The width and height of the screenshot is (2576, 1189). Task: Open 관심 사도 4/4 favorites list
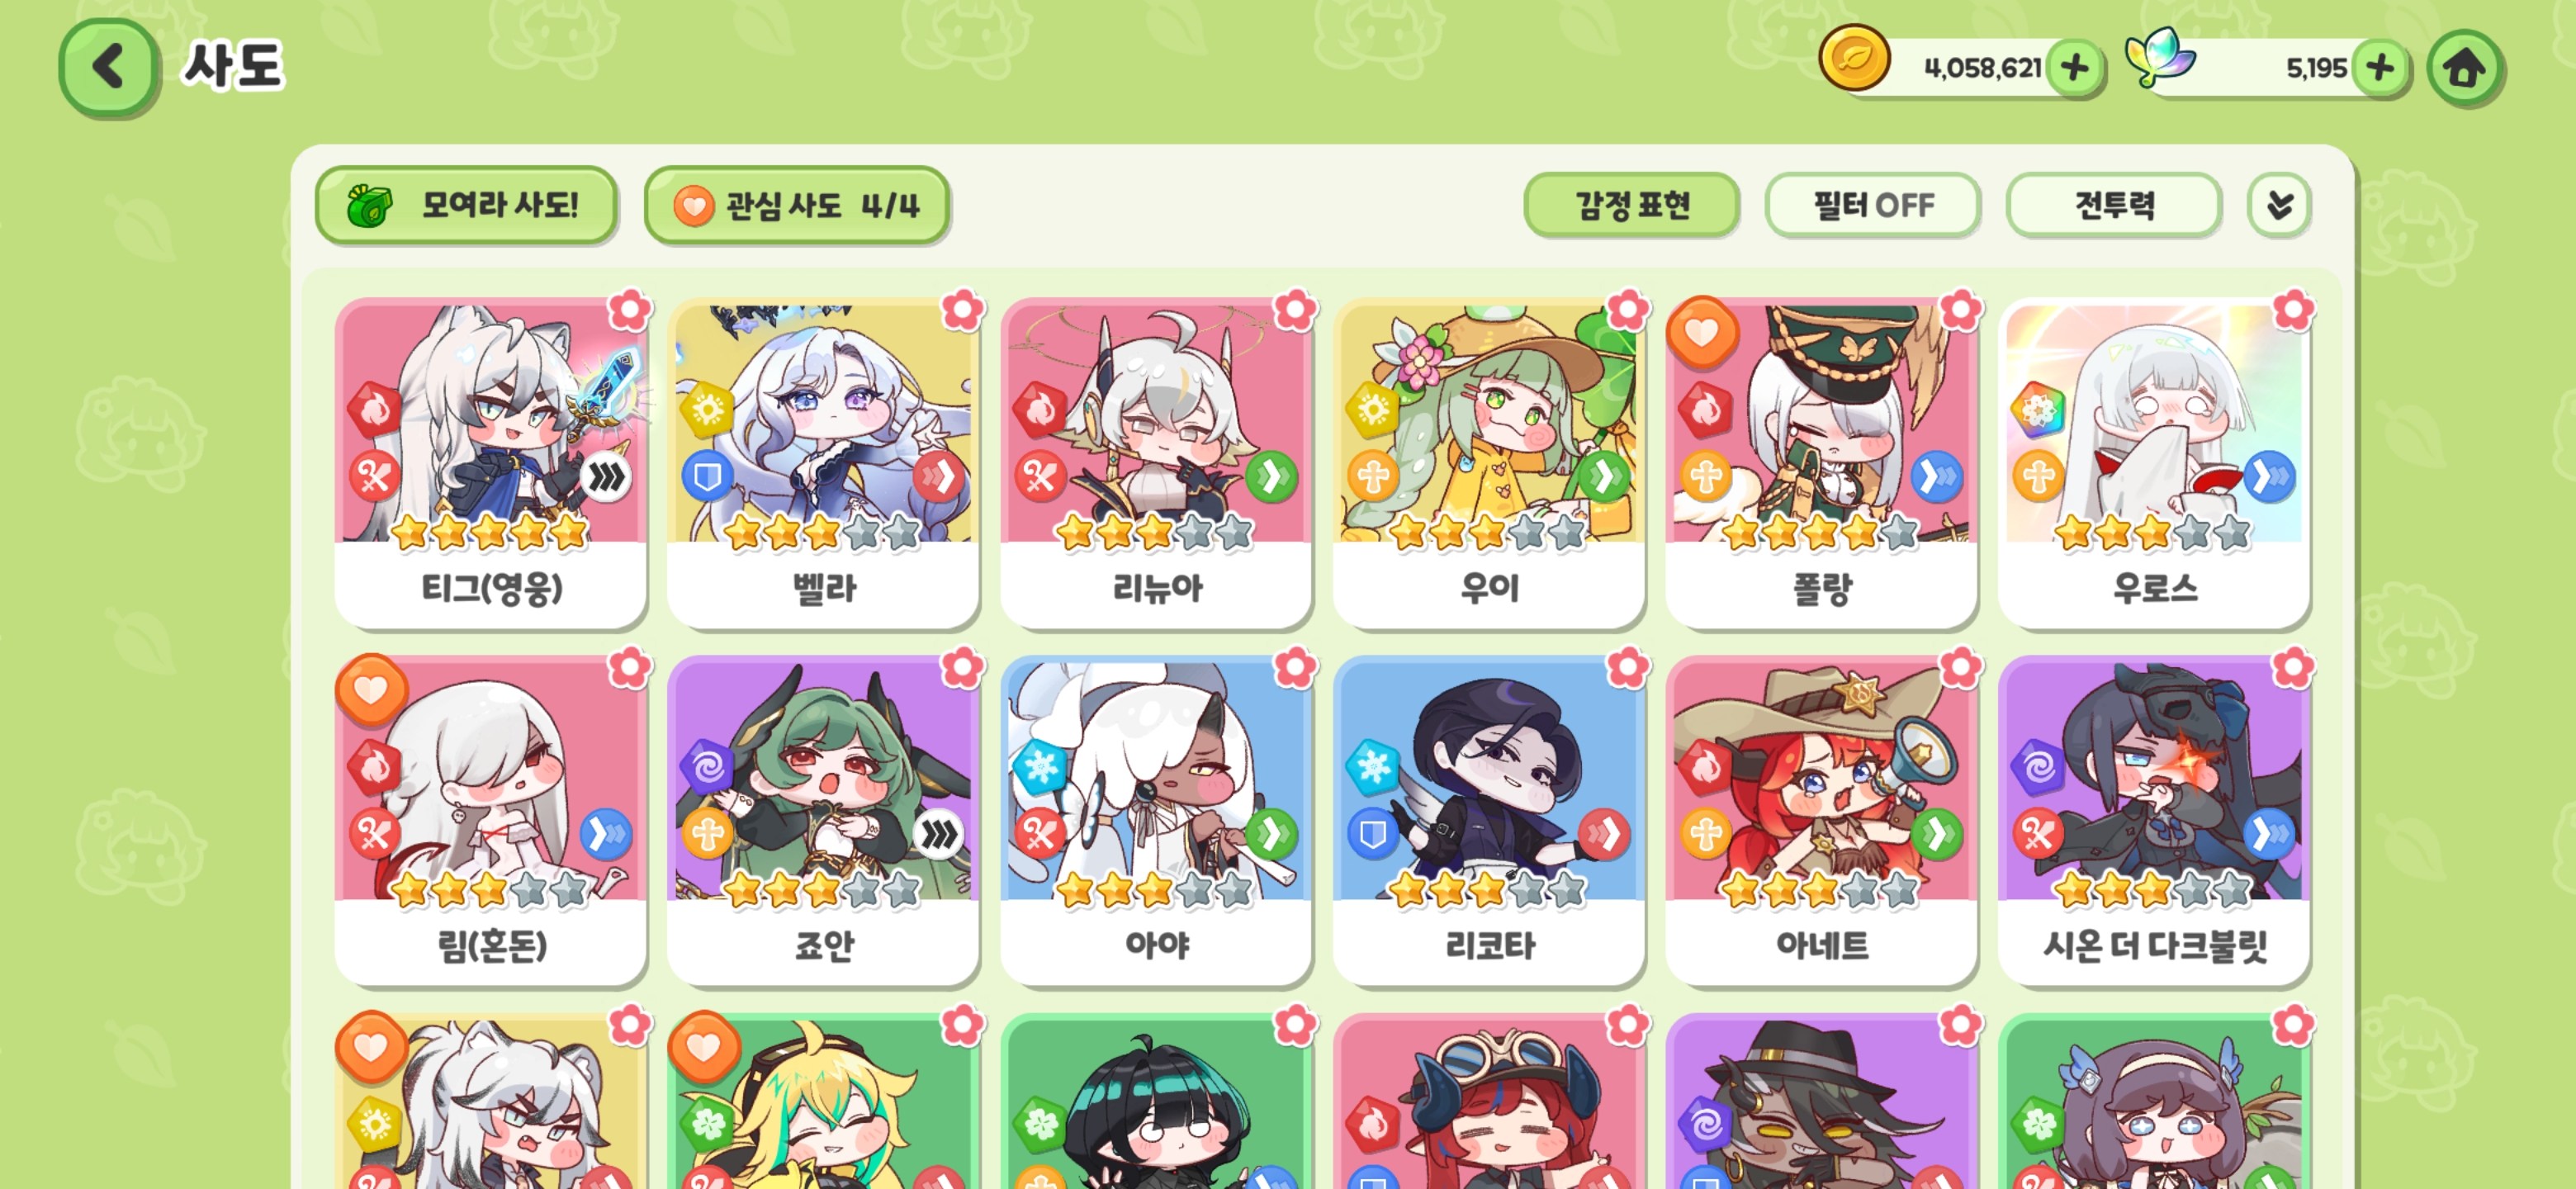[x=796, y=206]
